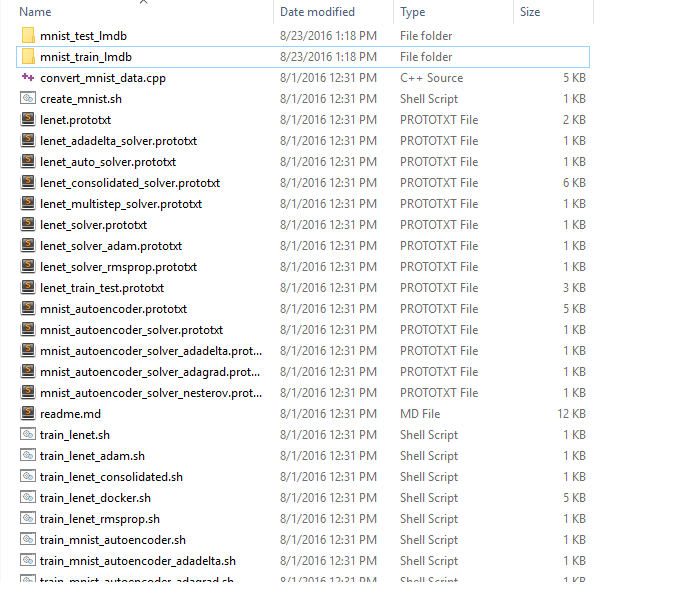This screenshot has height=593, width=682.
Task: Click the mnist_autoencoder_solver.prototxt file icon
Action: (28, 329)
